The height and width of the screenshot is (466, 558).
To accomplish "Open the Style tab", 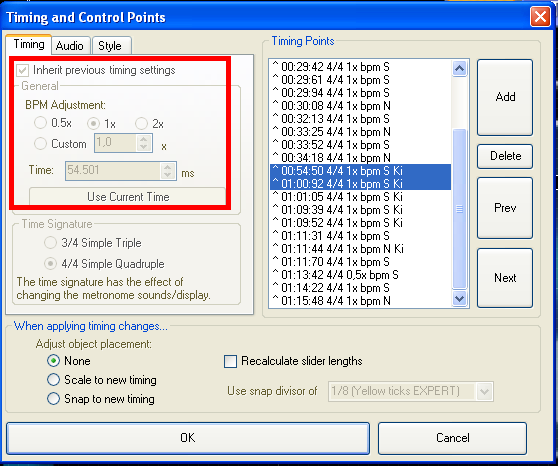I will click(x=110, y=46).
